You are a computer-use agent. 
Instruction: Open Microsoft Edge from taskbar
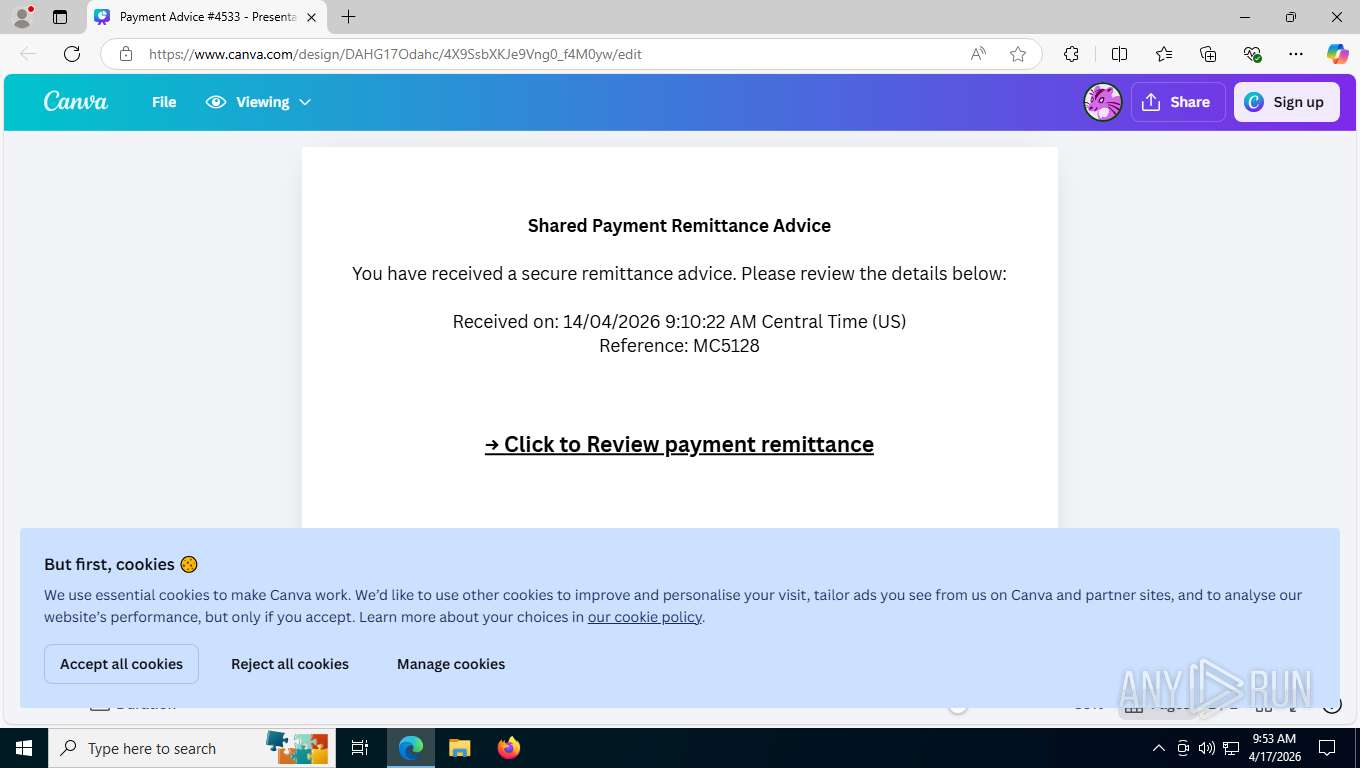coord(411,748)
